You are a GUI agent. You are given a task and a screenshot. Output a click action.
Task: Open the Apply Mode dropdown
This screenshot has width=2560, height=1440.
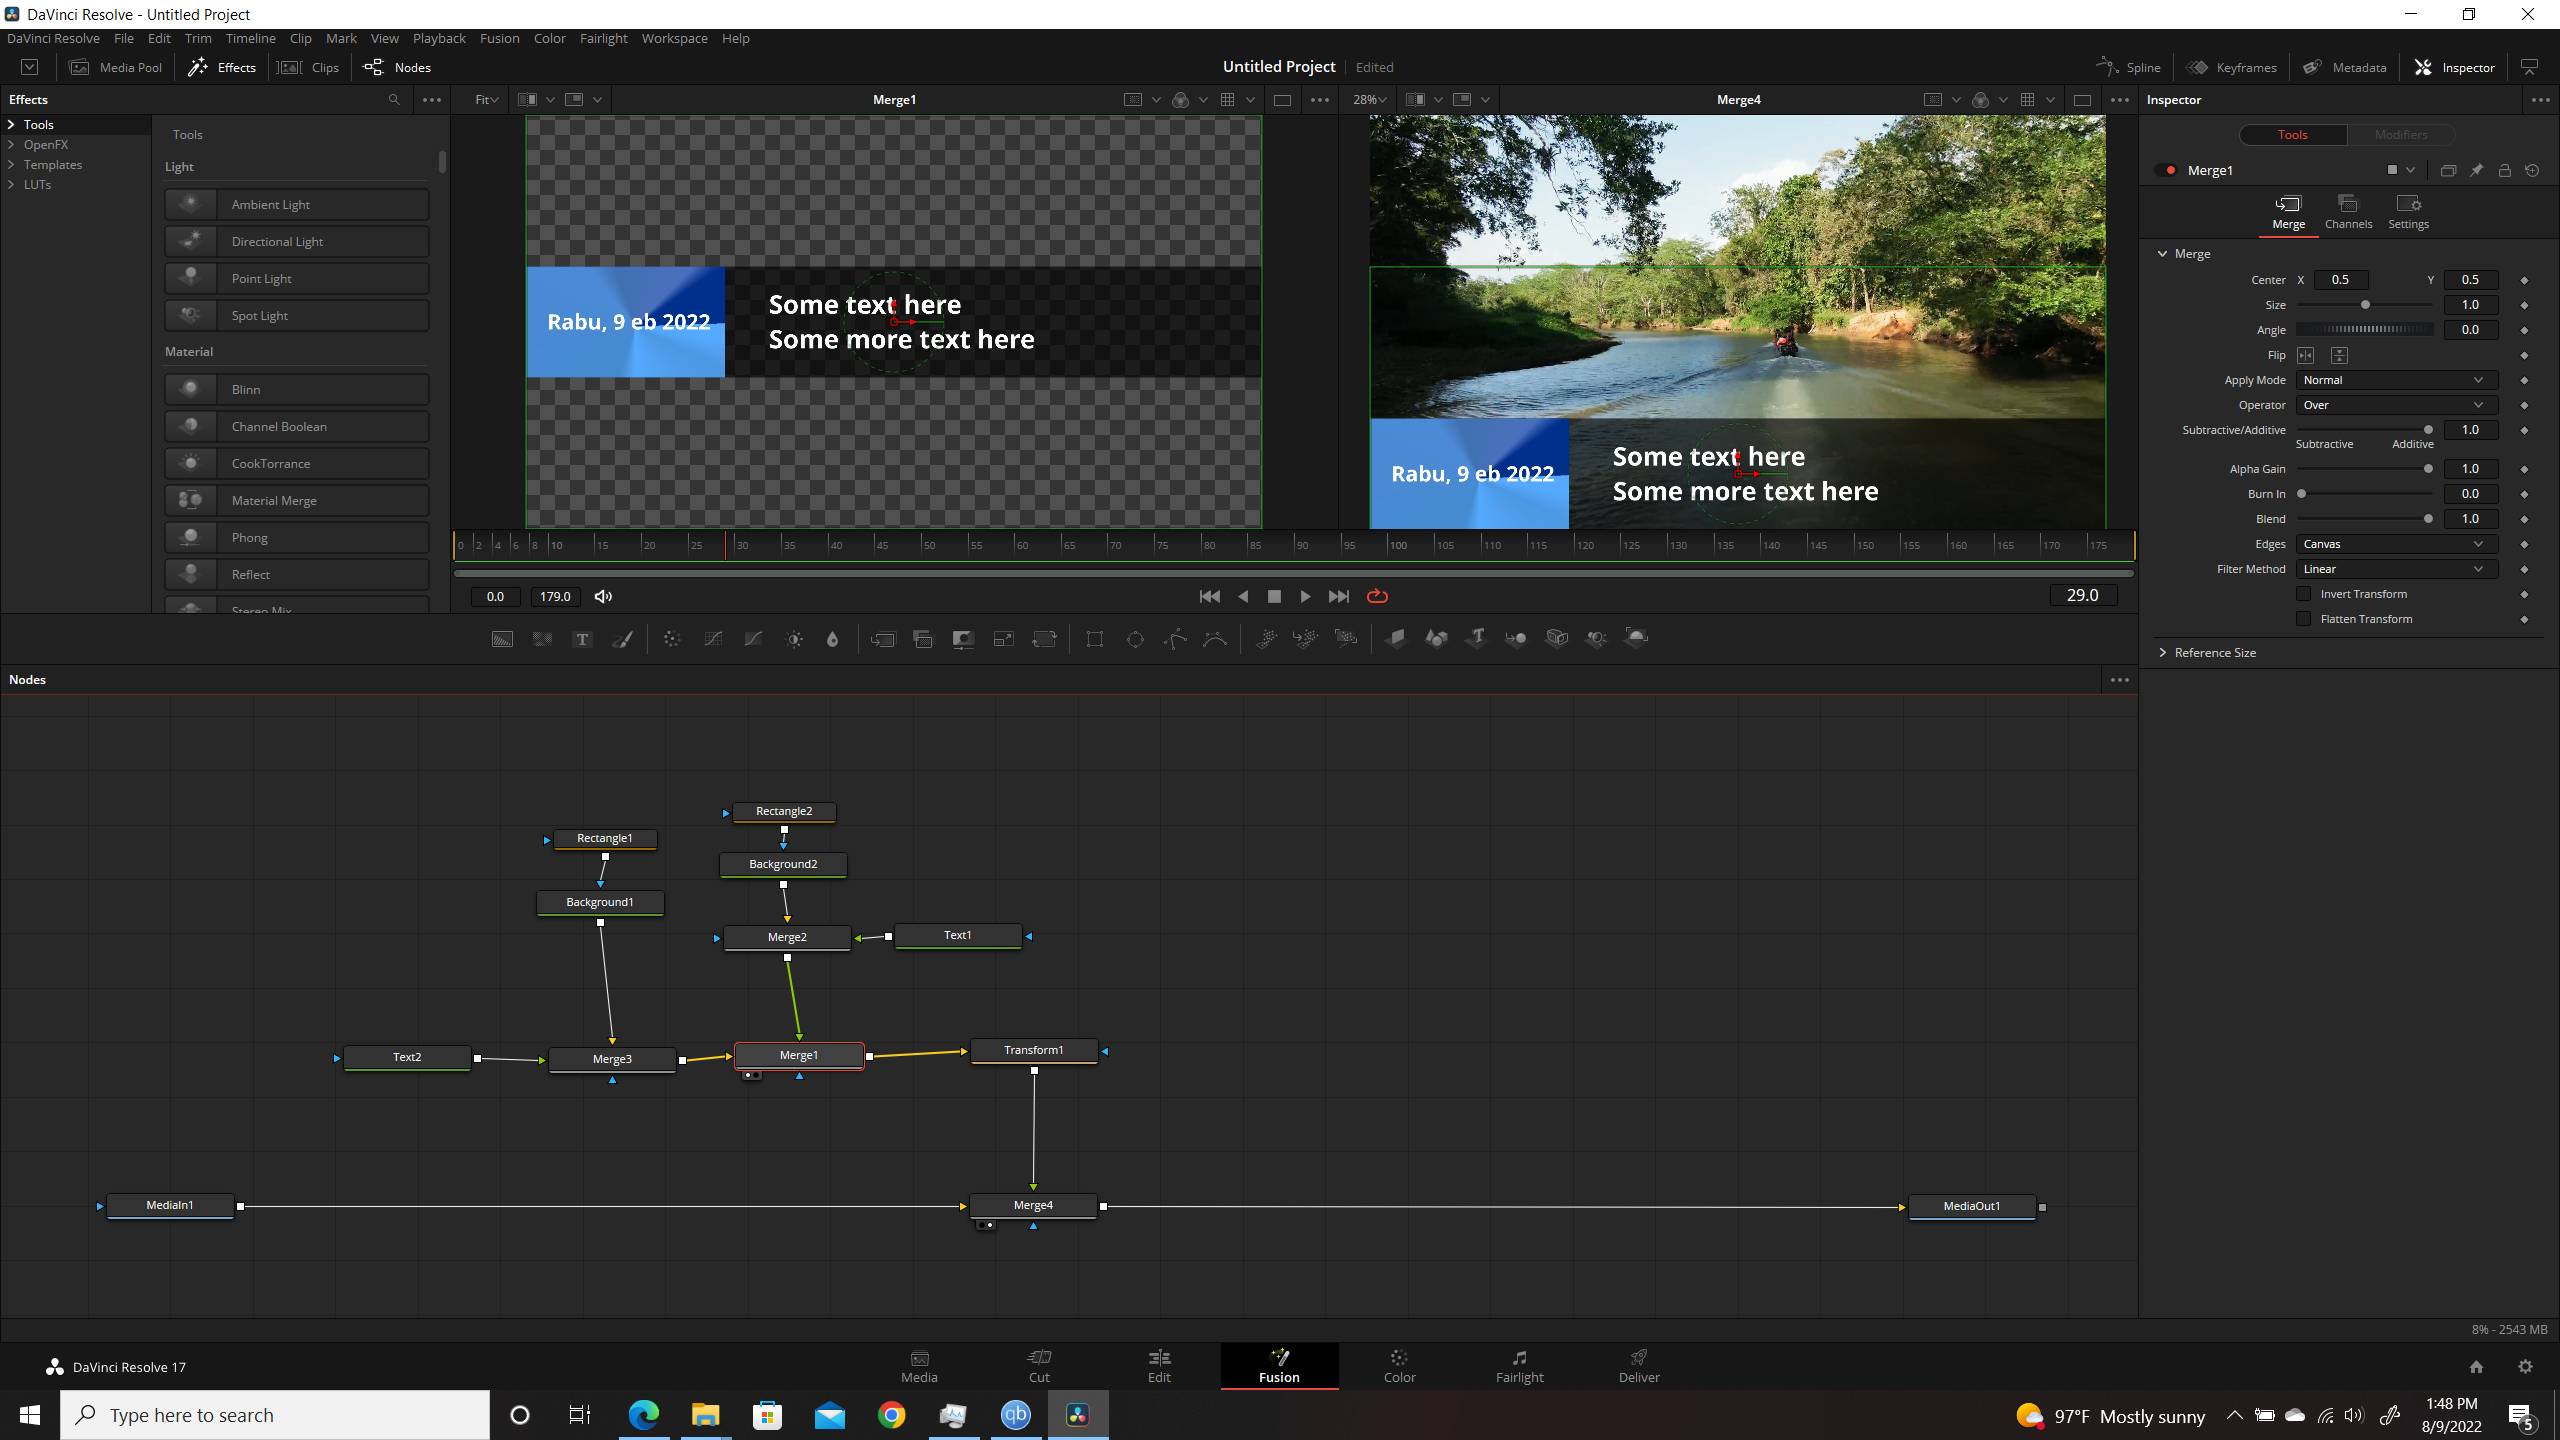[x=2396, y=380]
